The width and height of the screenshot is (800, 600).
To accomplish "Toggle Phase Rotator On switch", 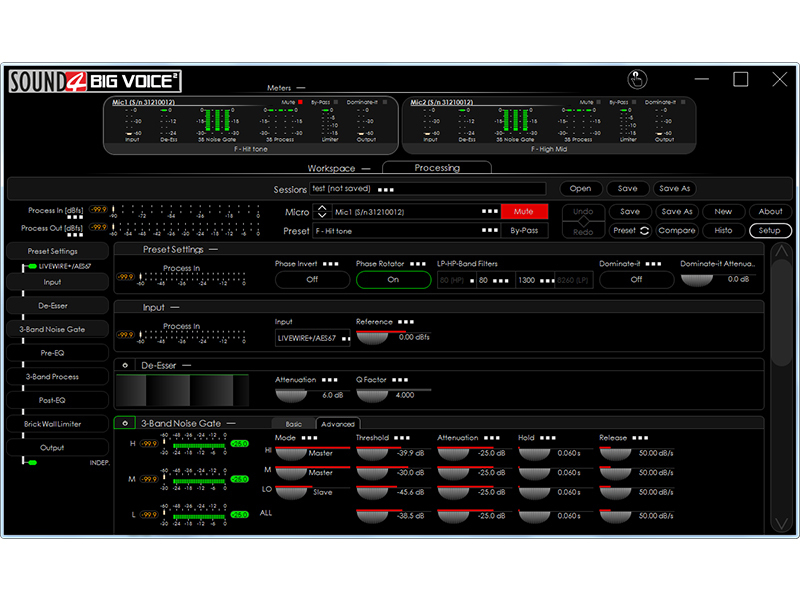I will pos(393,280).
